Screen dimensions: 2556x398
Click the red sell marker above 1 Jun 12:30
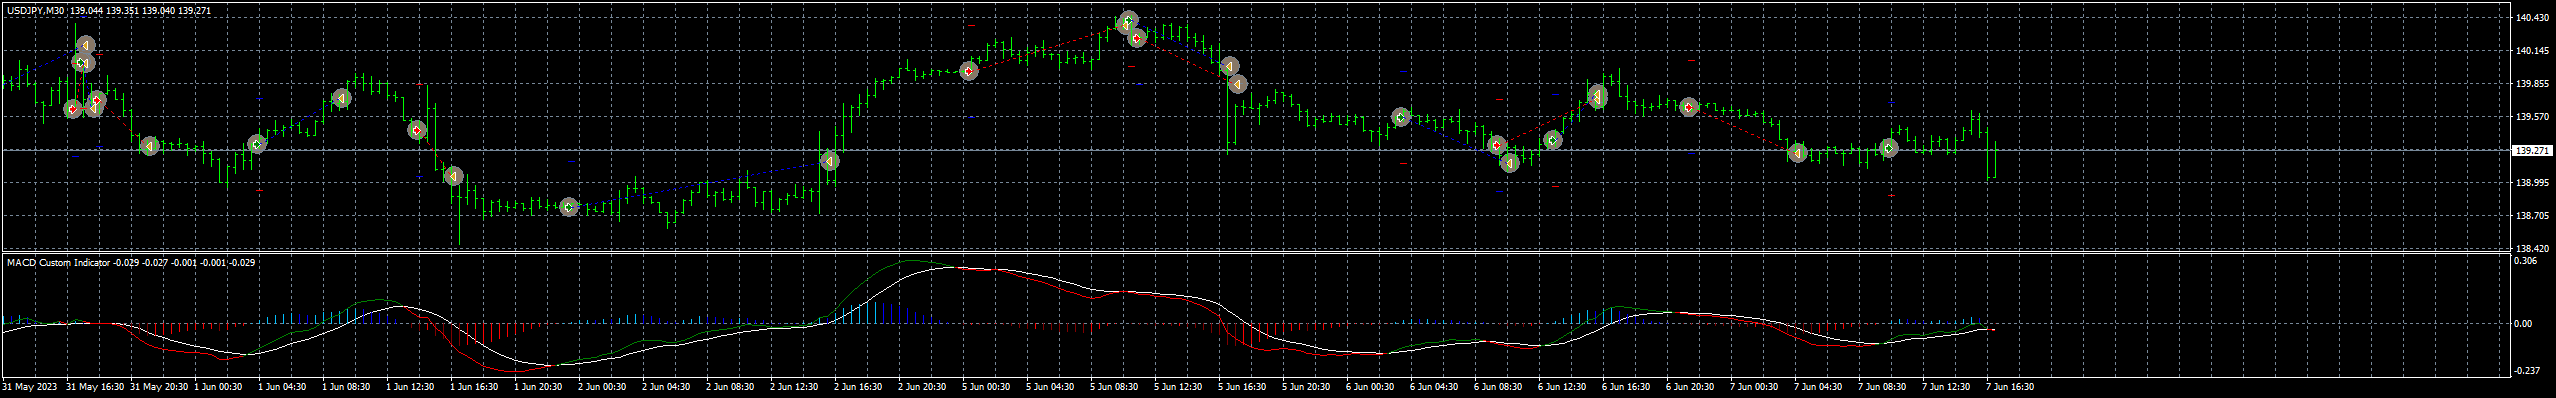pyautogui.click(x=417, y=130)
